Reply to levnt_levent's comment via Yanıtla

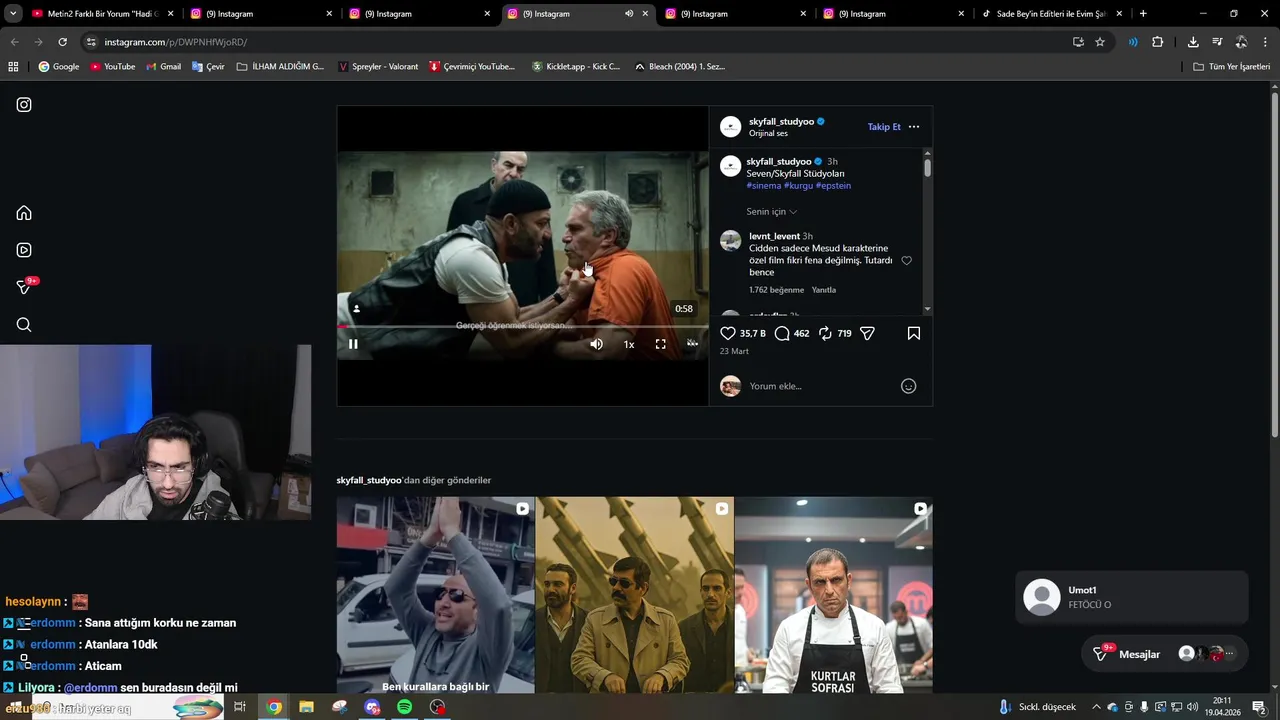(x=824, y=290)
